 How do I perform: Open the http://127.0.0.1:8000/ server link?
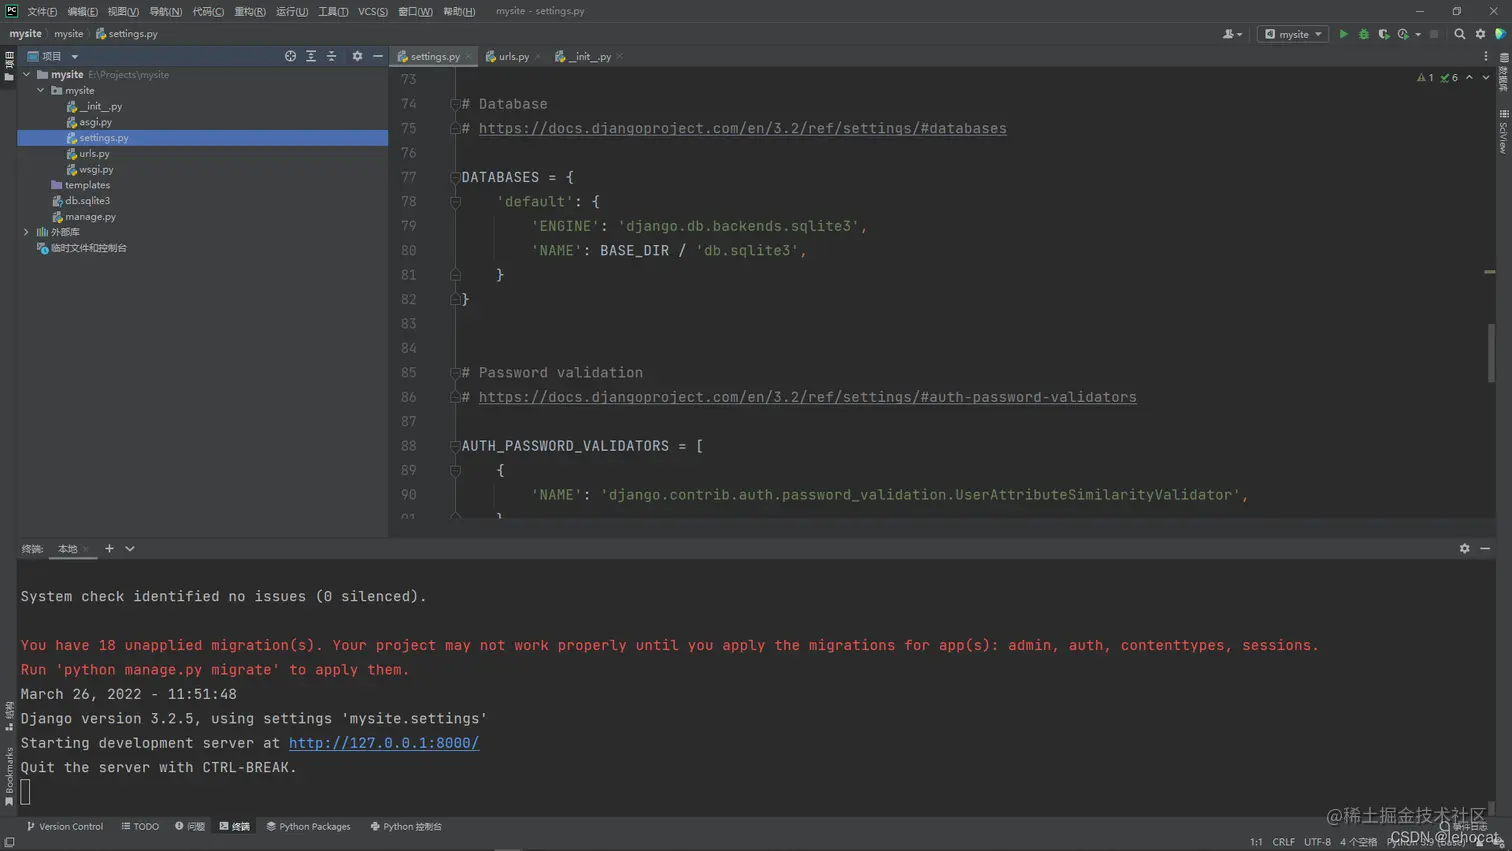[384, 743]
